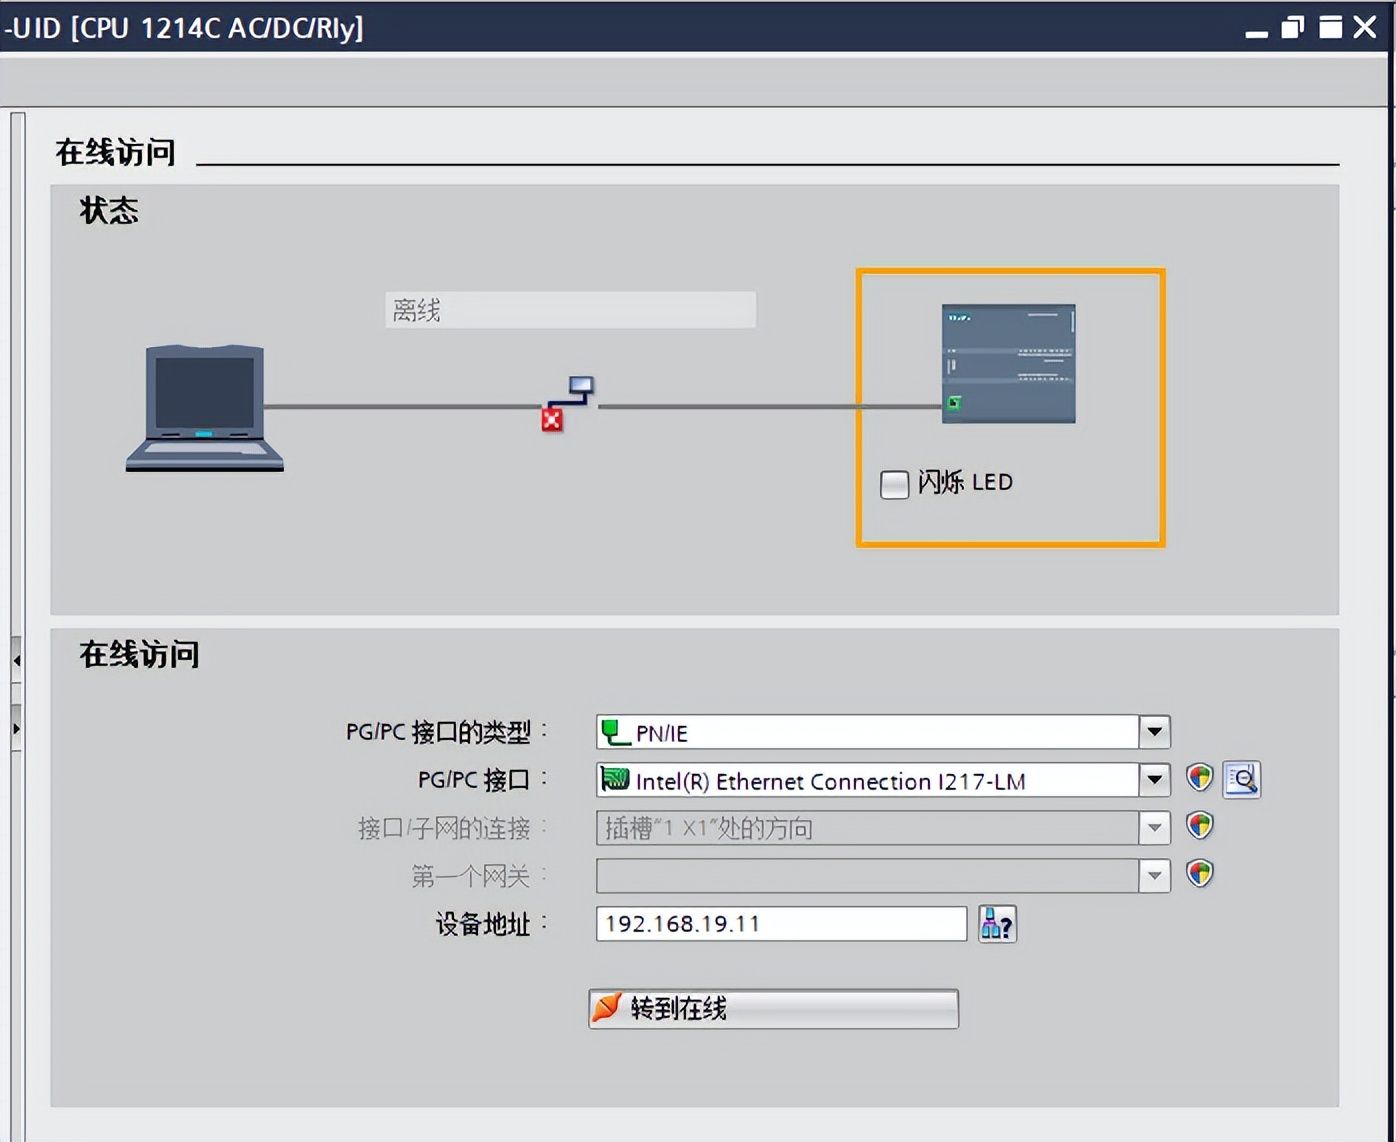The image size is (1396, 1142).
Task: Click the laptop PG/PC icon
Action: pyautogui.click(x=205, y=407)
